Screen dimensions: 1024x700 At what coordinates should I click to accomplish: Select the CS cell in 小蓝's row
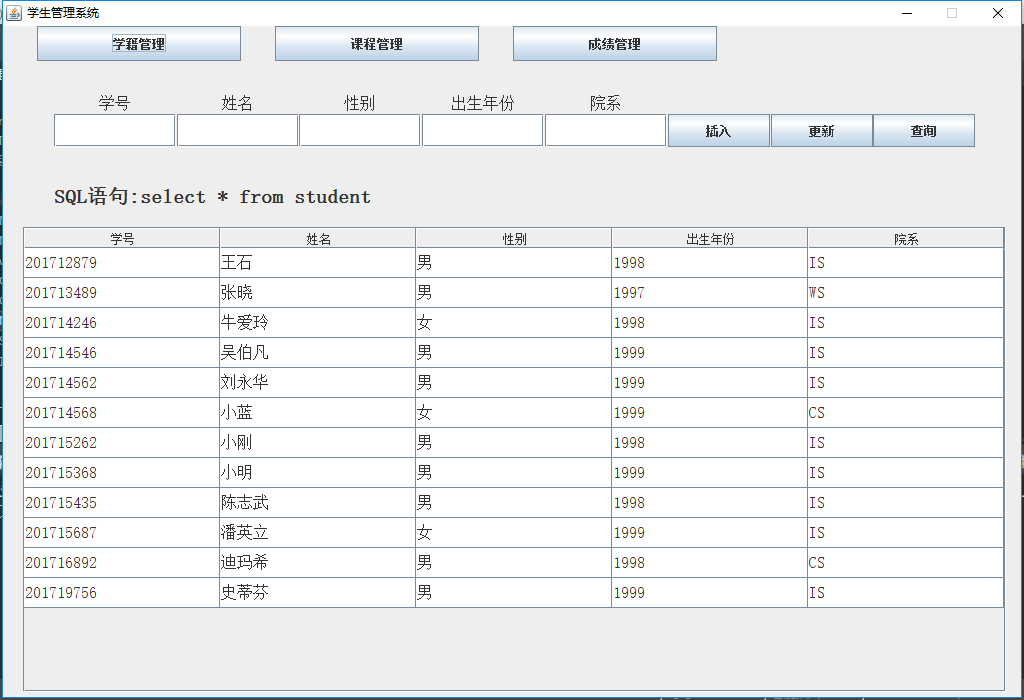coord(905,413)
